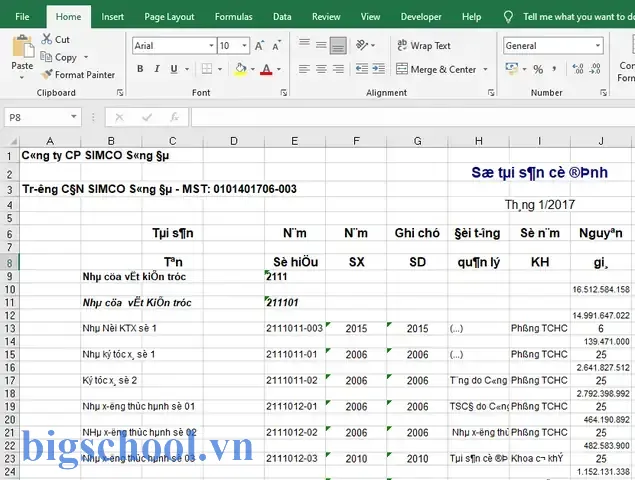Click the Tell me what you want search
This screenshot has height=480, width=635.
pos(571,17)
